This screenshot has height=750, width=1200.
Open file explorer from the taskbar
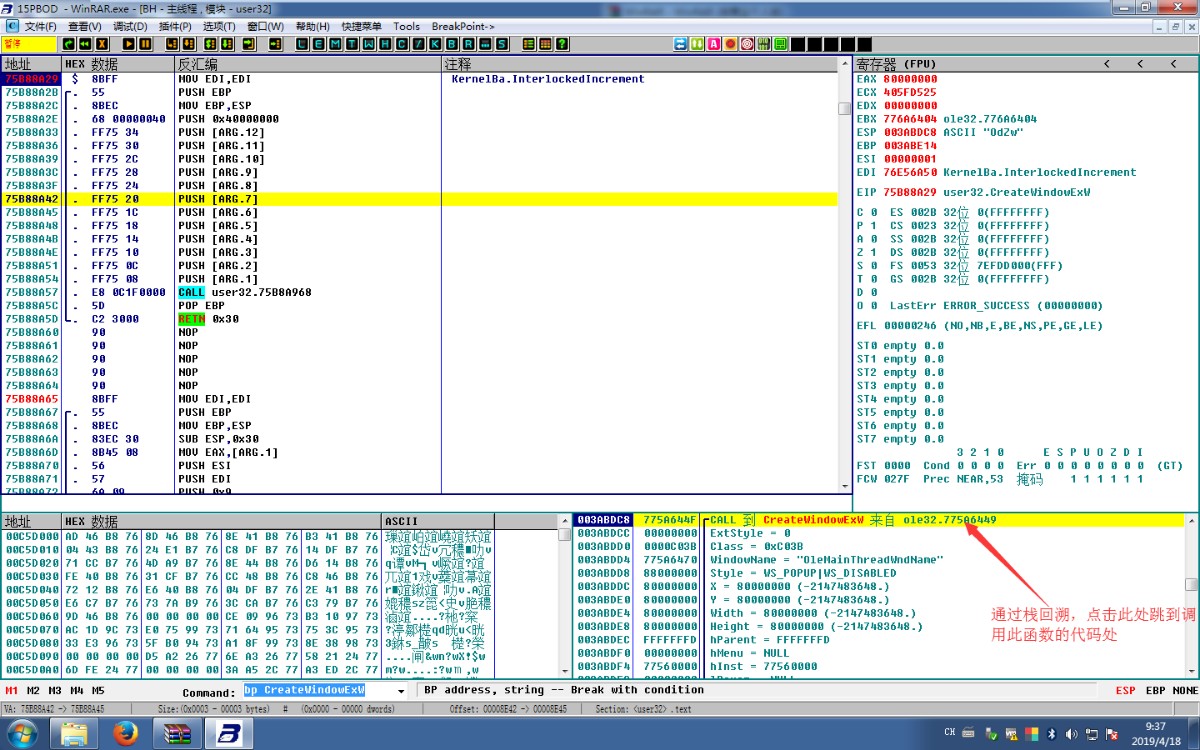pos(74,734)
